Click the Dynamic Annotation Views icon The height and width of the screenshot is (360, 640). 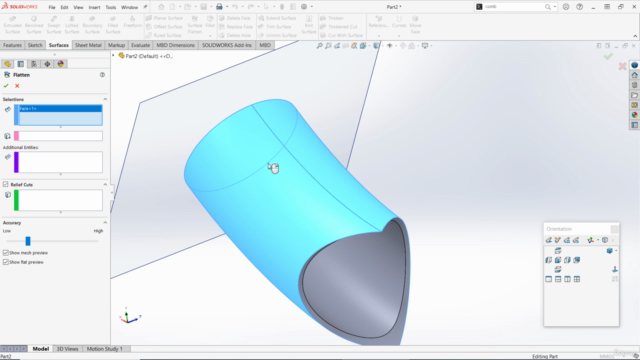click(x=354, y=46)
